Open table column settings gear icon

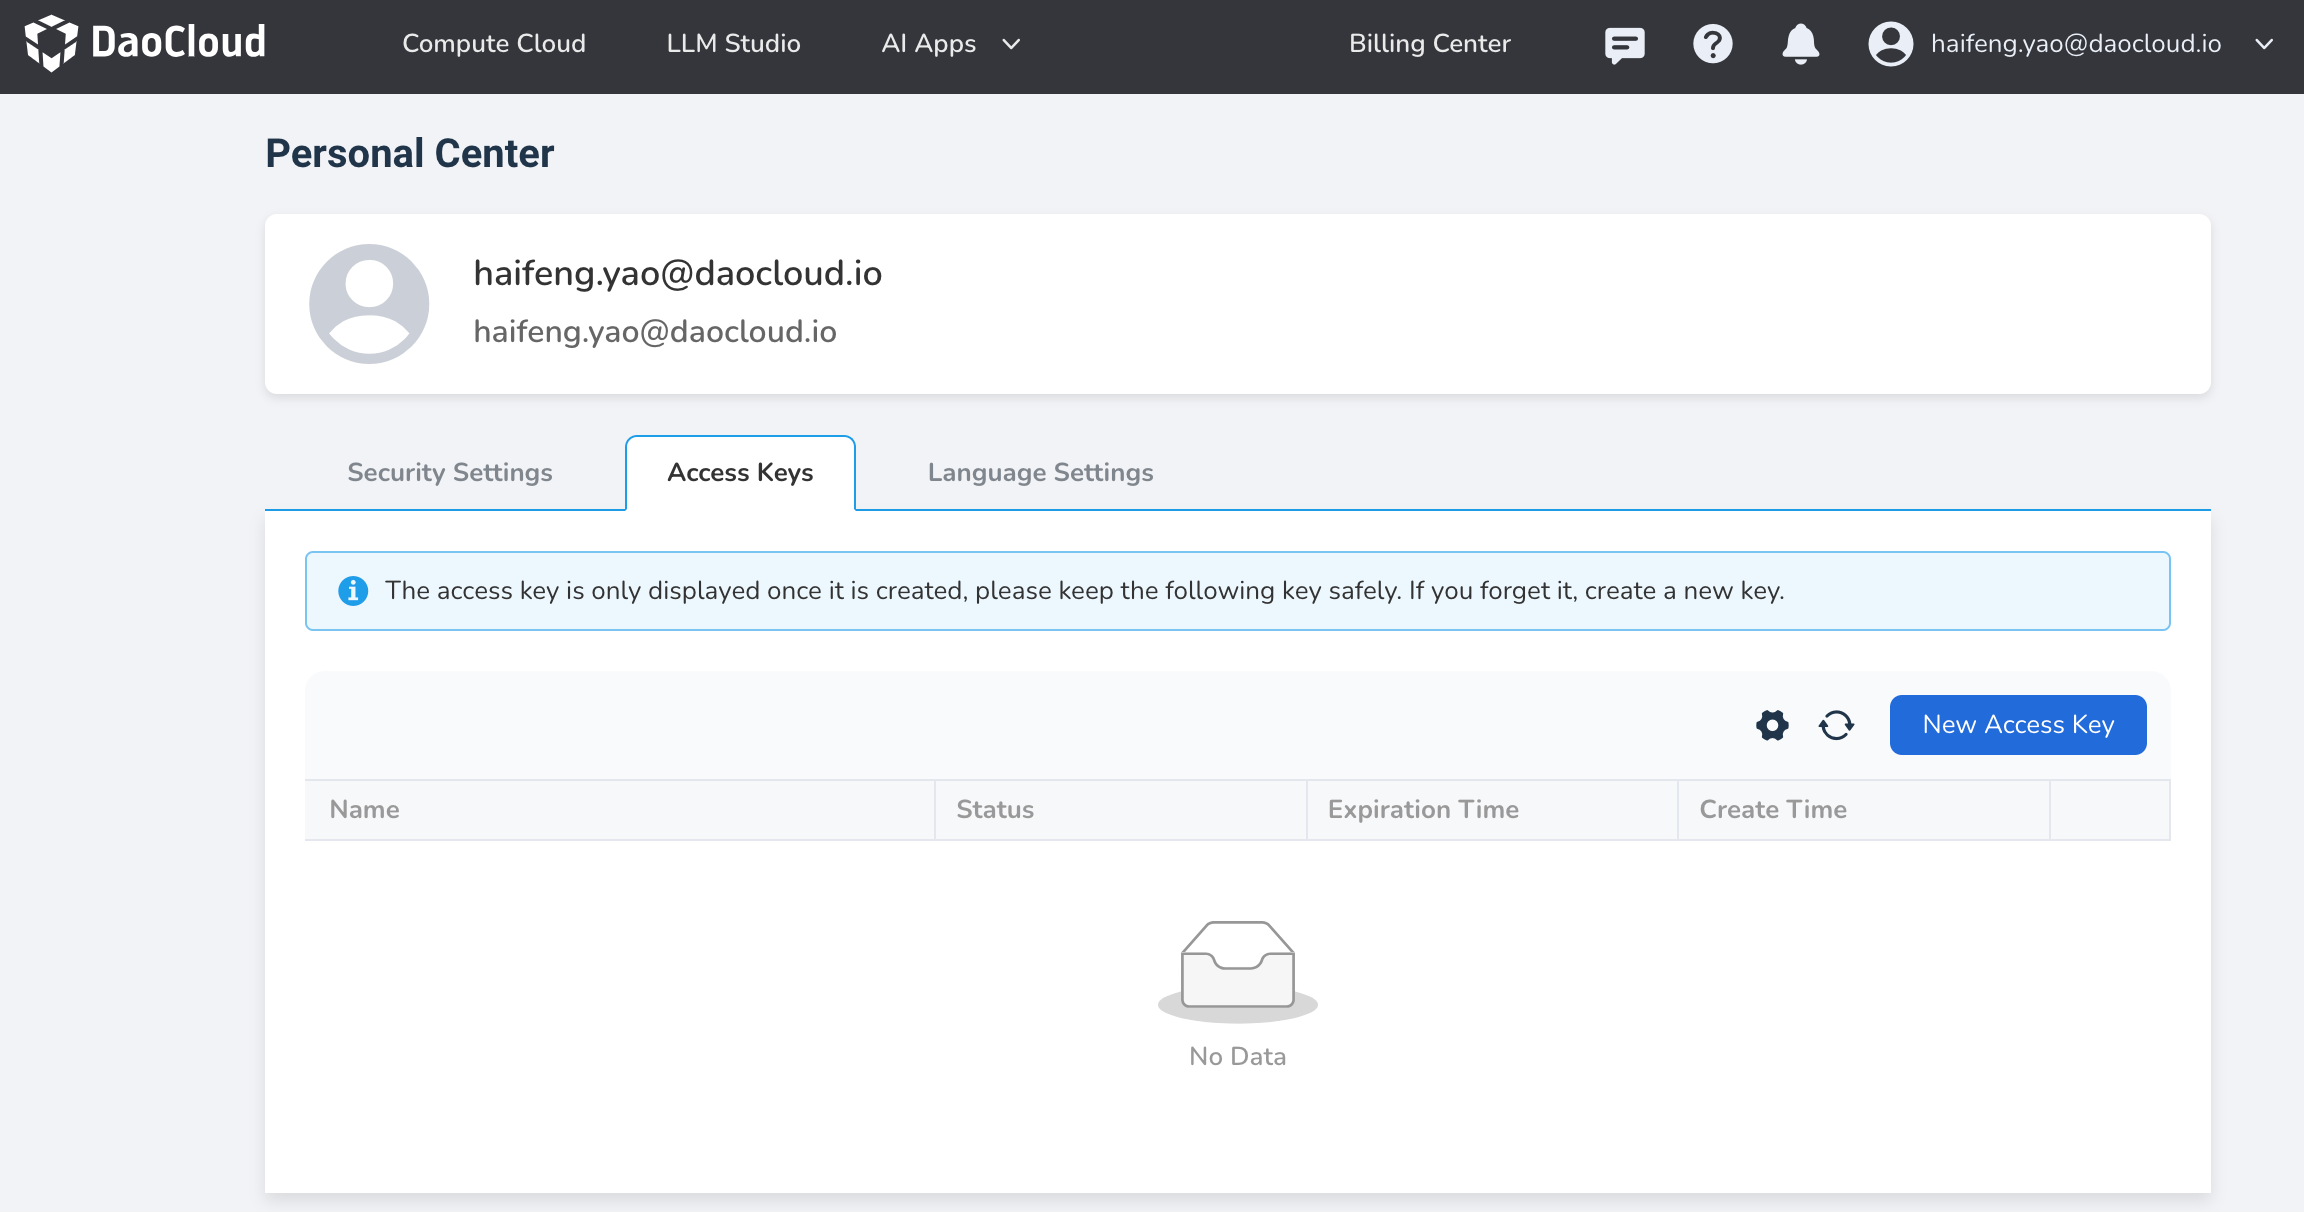tap(1772, 725)
